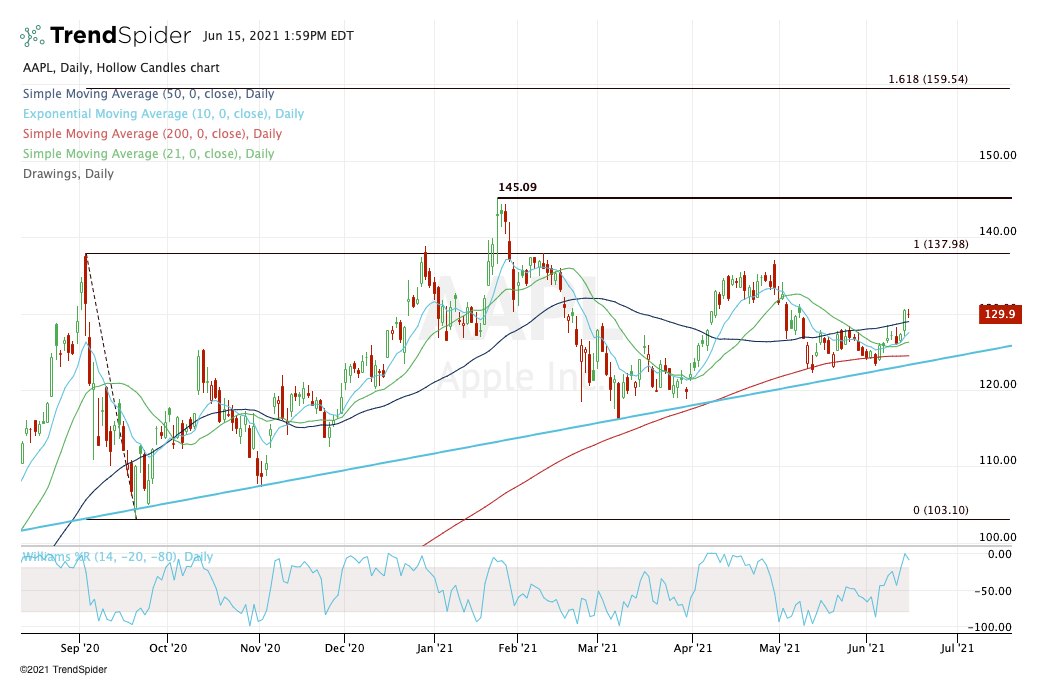Click the ©2021 TrendSpider copyright text

[x=63, y=670]
